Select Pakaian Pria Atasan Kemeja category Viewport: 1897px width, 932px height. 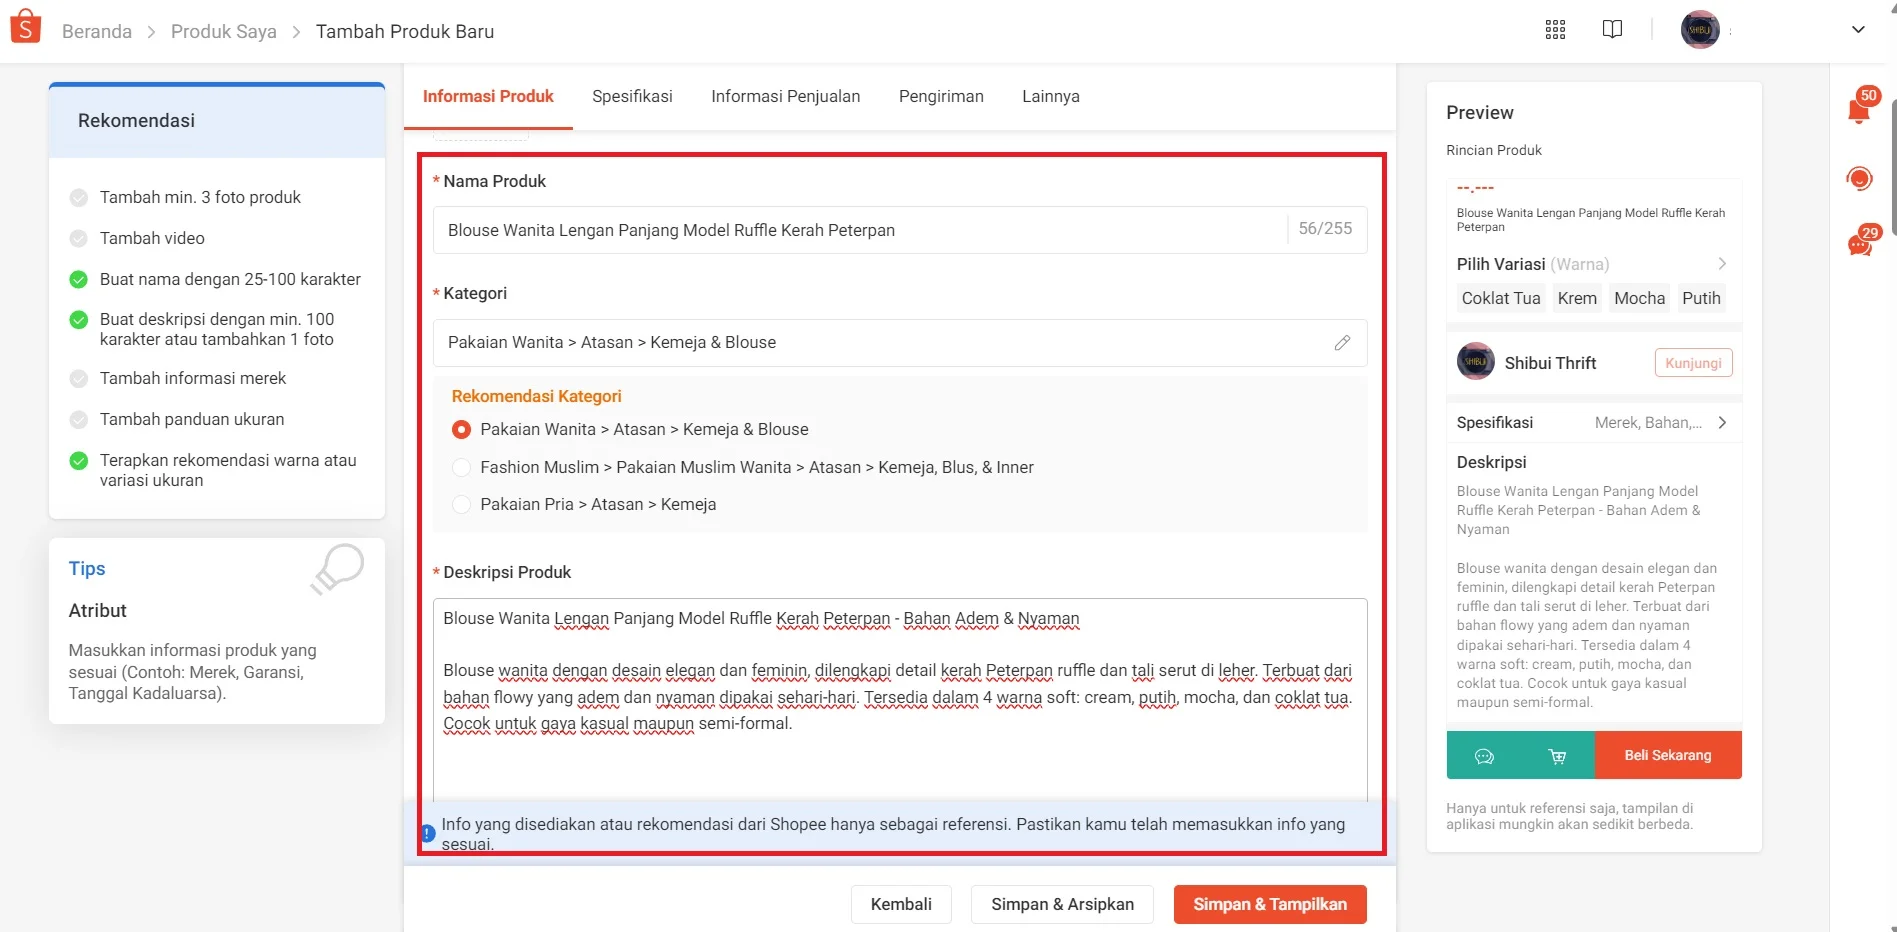461,504
